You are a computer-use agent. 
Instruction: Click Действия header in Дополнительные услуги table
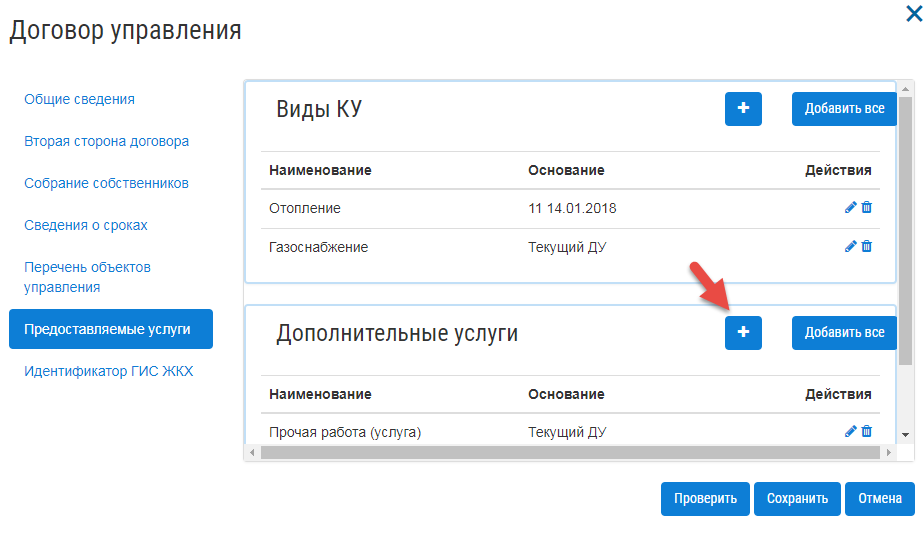coord(839,394)
